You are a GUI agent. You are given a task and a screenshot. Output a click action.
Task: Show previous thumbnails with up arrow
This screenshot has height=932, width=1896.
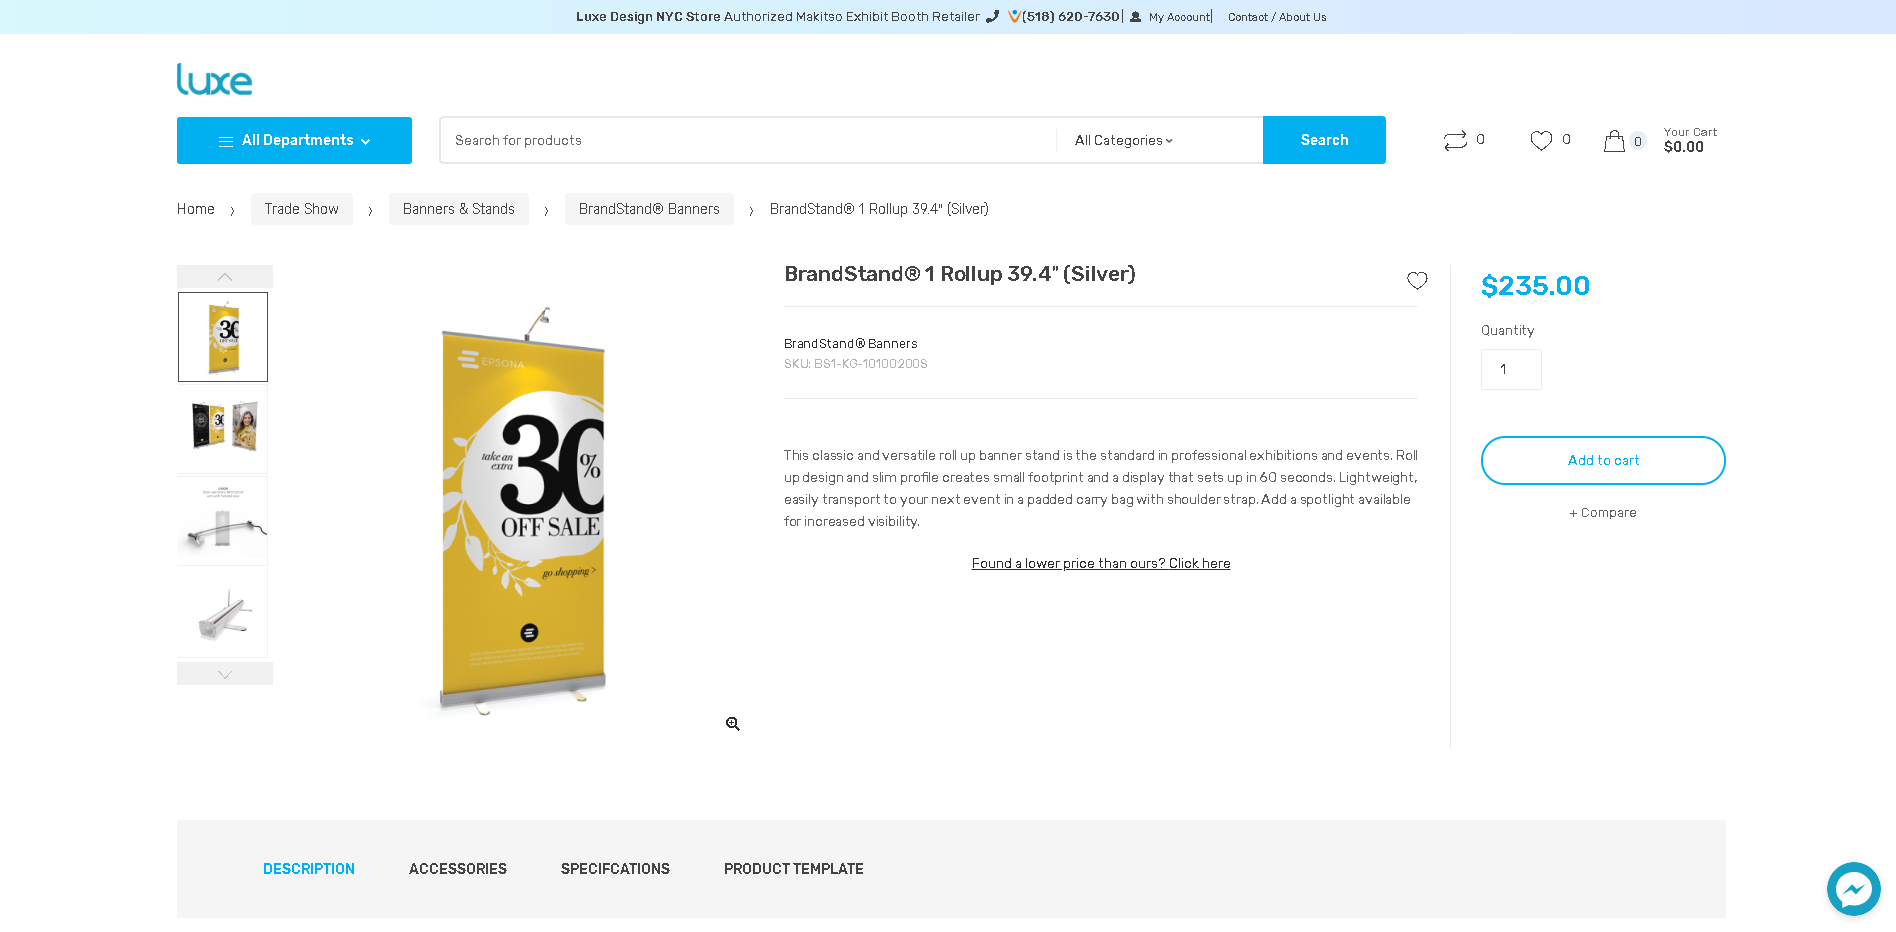225,277
